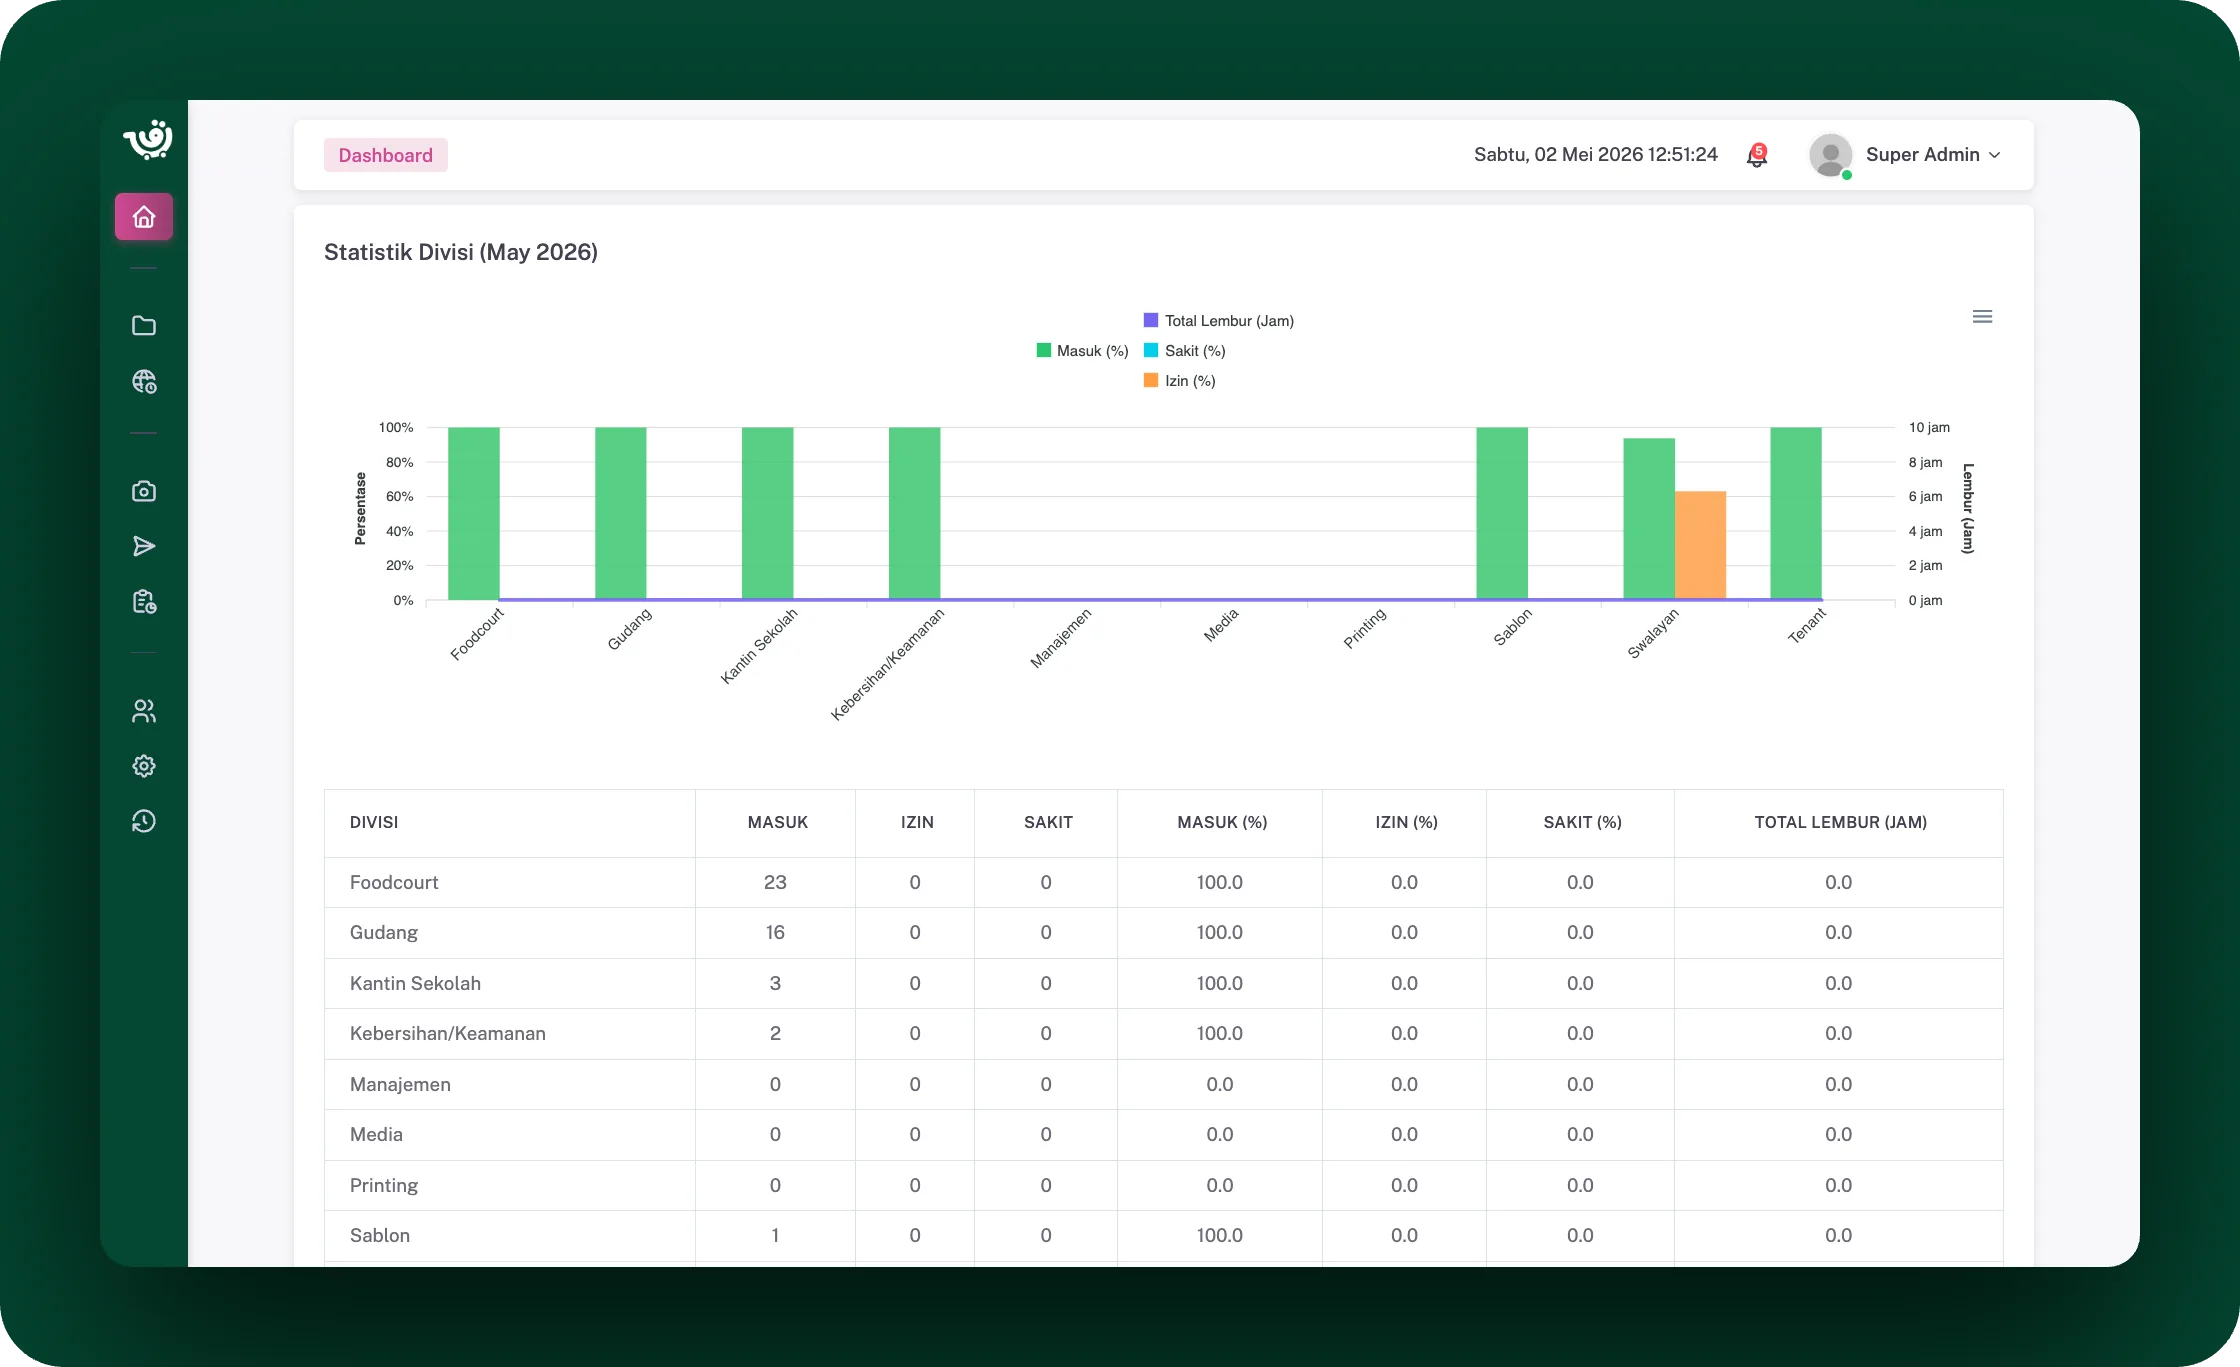
Task: Toggle the Total Lembur (Jam) legend series
Action: point(1219,321)
